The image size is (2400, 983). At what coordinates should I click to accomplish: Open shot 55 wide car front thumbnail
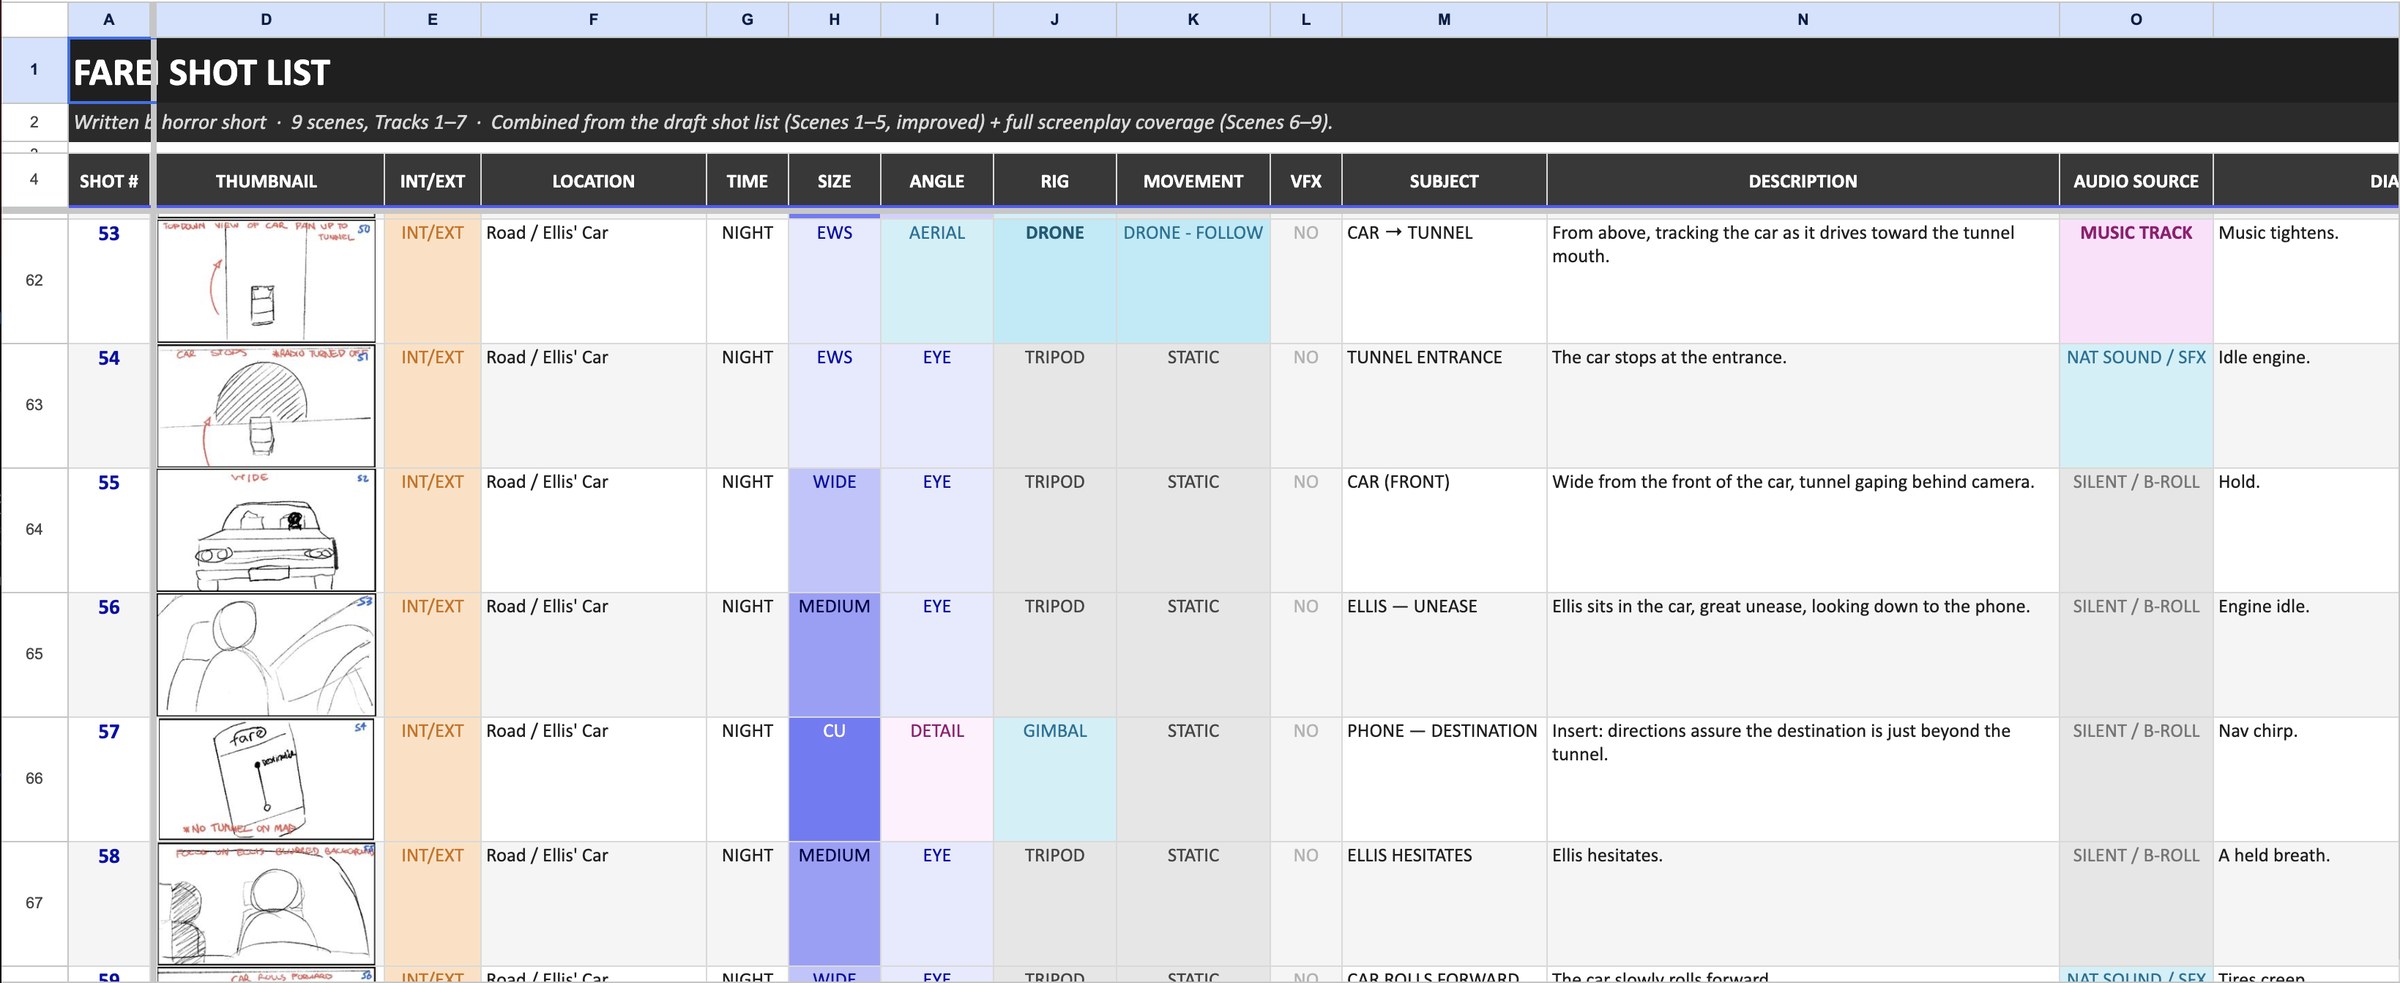tap(266, 530)
